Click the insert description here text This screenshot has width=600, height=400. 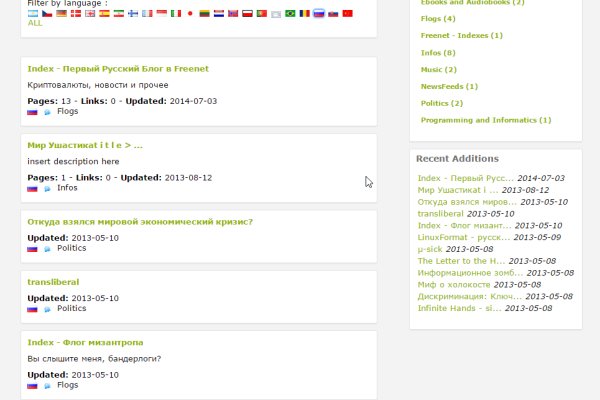click(73, 162)
